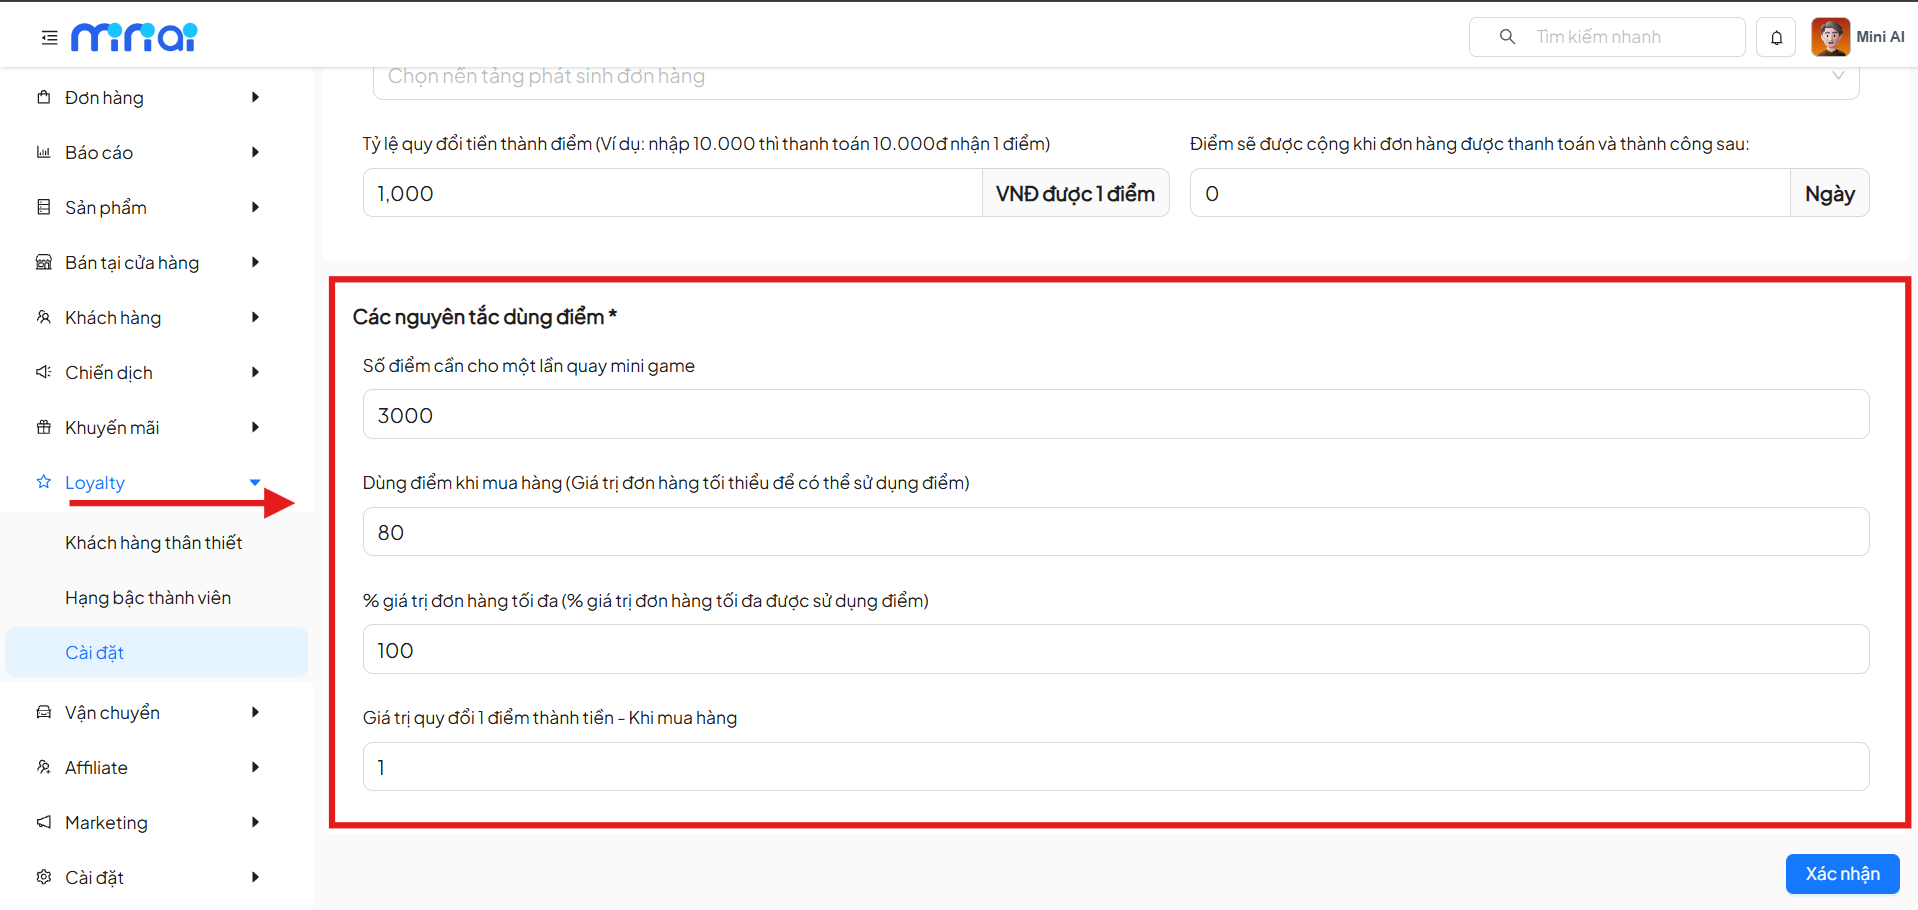The image size is (1918, 910).
Task: Edit the points-to-money conversion value field
Action: pos(1115,767)
